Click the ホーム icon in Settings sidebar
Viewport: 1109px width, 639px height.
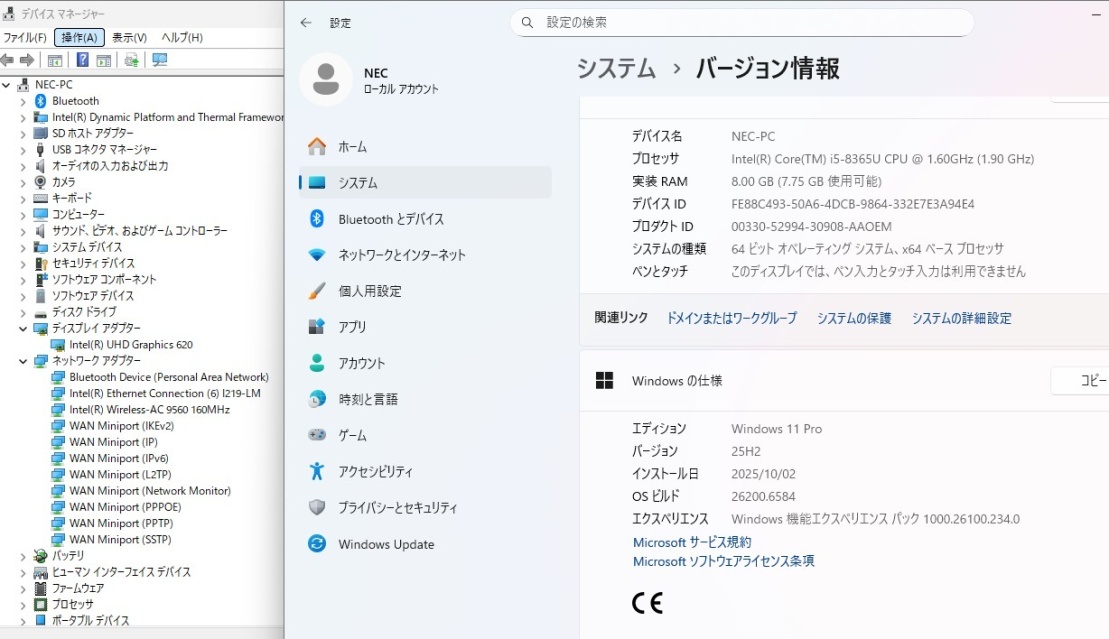tap(316, 146)
